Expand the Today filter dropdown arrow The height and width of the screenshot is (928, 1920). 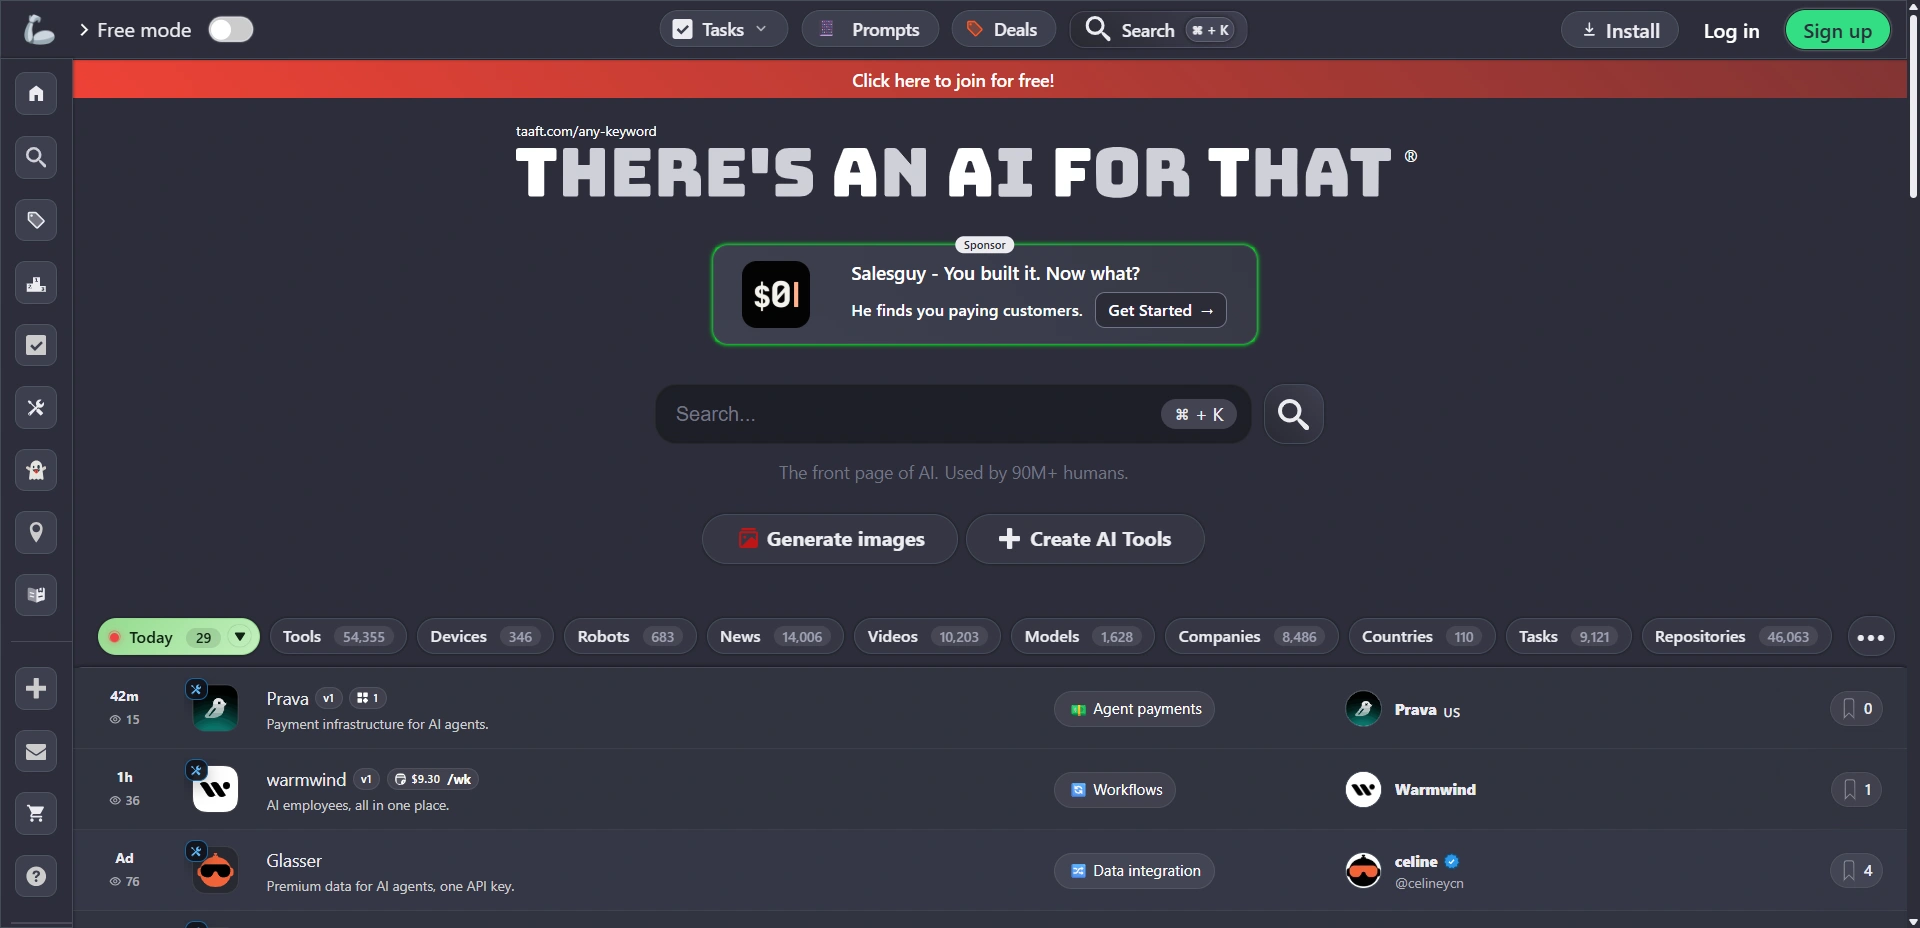[240, 637]
